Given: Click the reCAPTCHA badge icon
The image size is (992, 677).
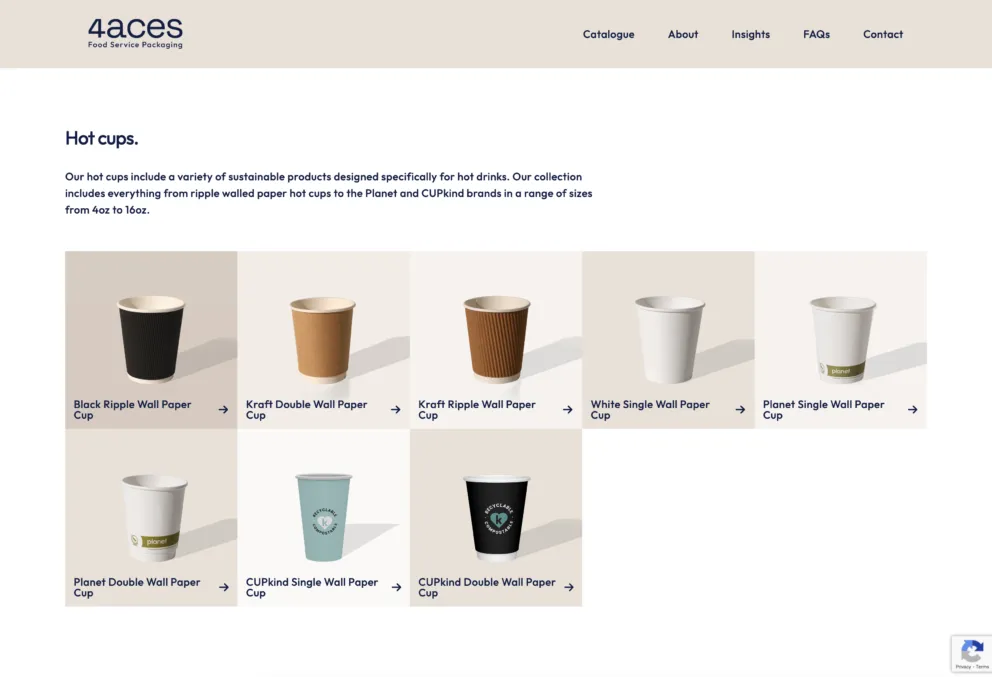Looking at the screenshot, I should [x=972, y=651].
